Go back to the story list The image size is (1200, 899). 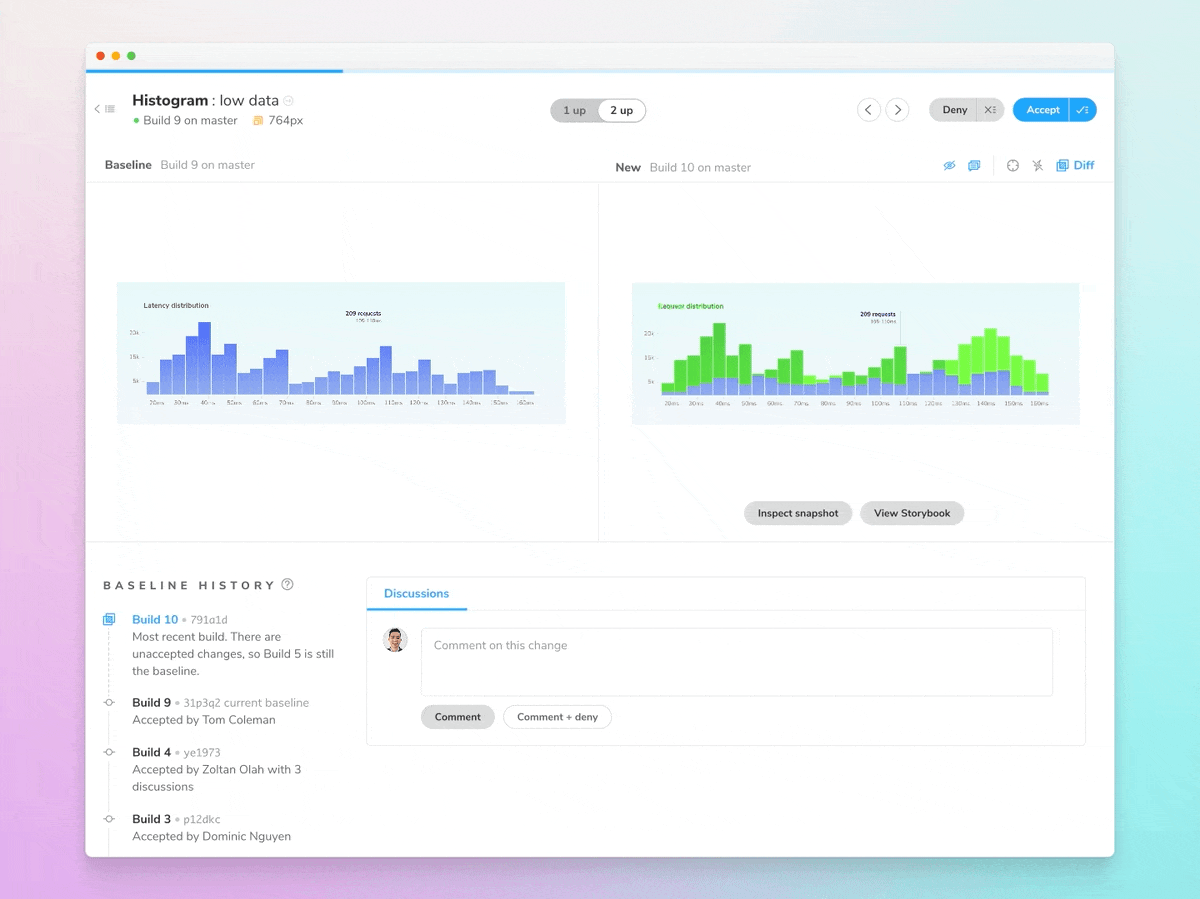pyautogui.click(x=105, y=109)
